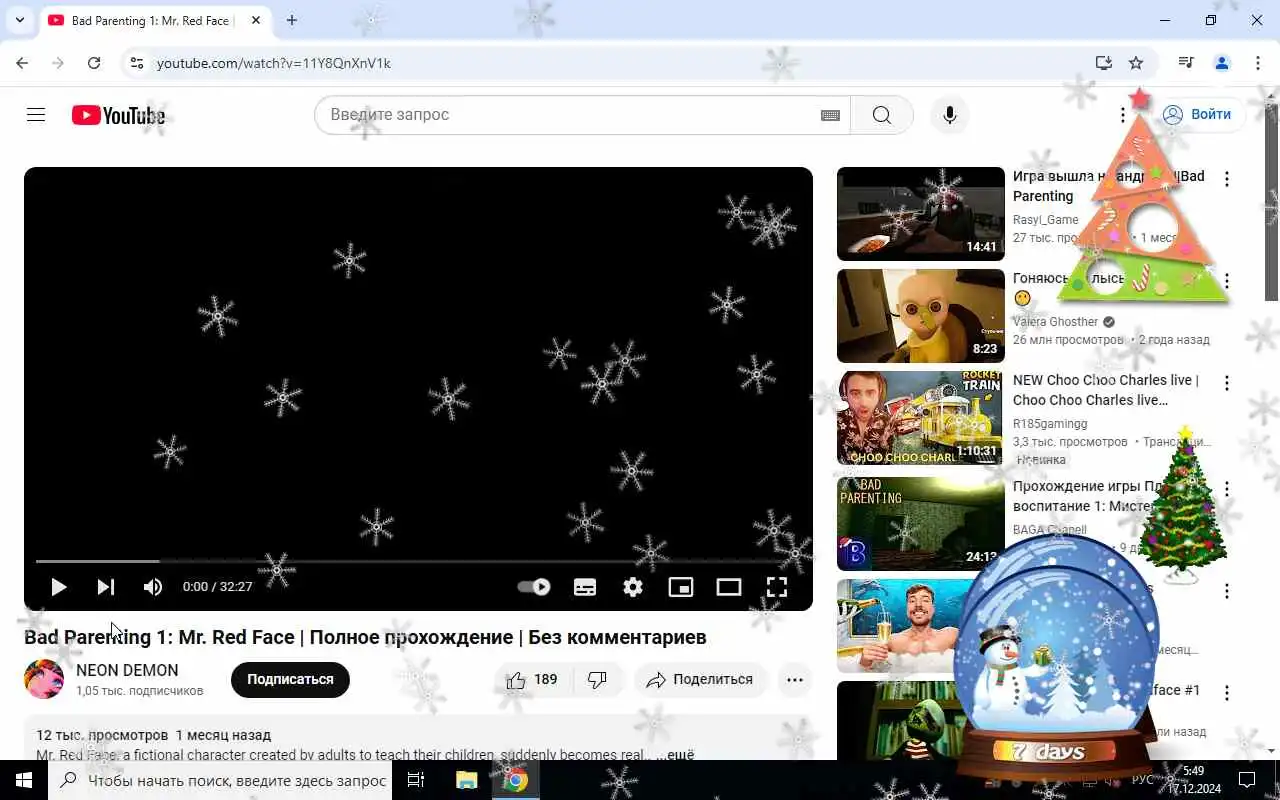Share video via Поделиться button
Image resolution: width=1280 pixels, height=800 pixels.
(x=700, y=680)
